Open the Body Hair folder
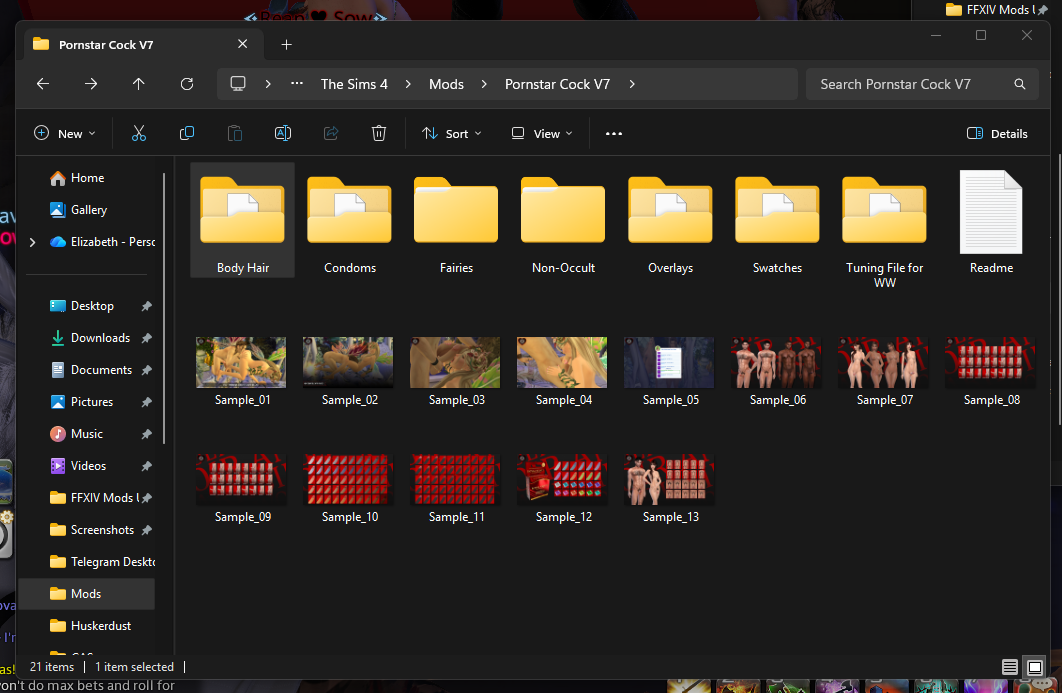The height and width of the screenshot is (693, 1062). (x=242, y=220)
